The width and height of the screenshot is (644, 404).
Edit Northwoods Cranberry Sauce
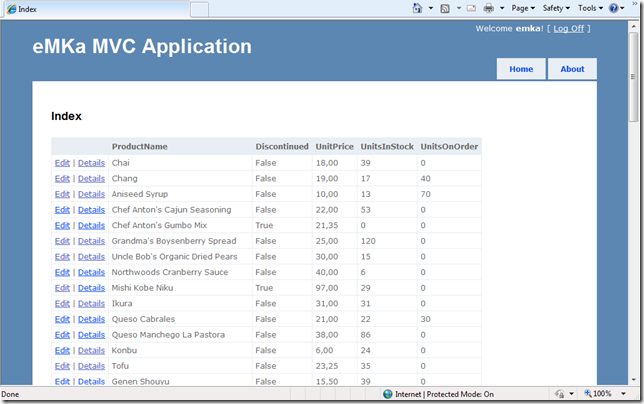[x=62, y=272]
